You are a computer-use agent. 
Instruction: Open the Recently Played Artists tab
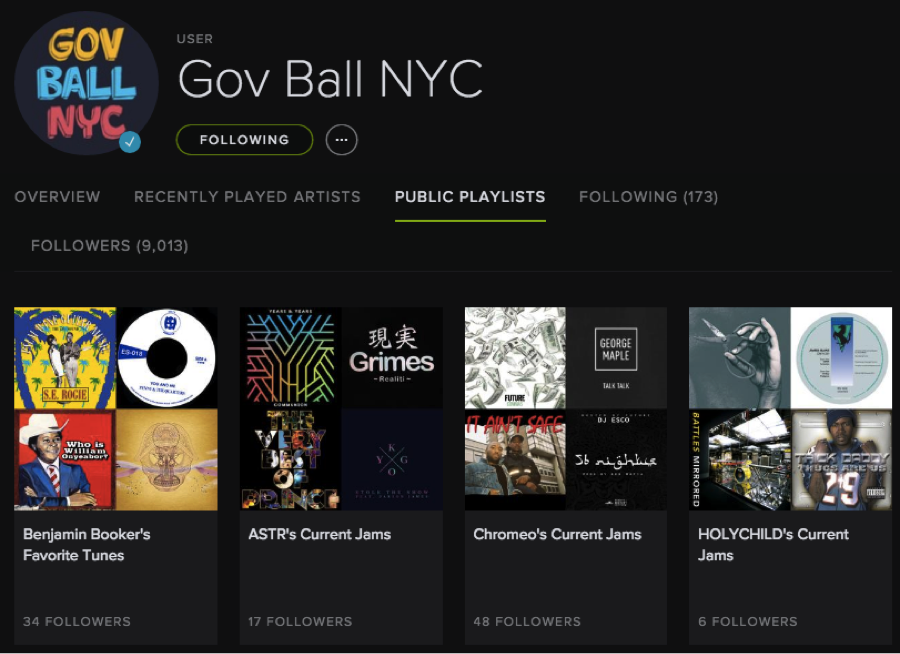click(247, 197)
